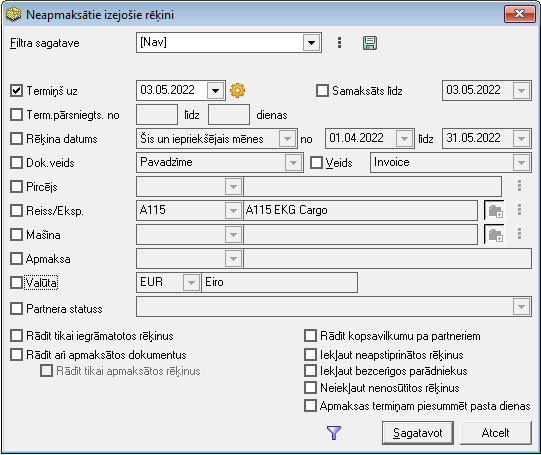The height and width of the screenshot is (455, 541).
Task: Click the Atcelt button
Action: click(495, 433)
